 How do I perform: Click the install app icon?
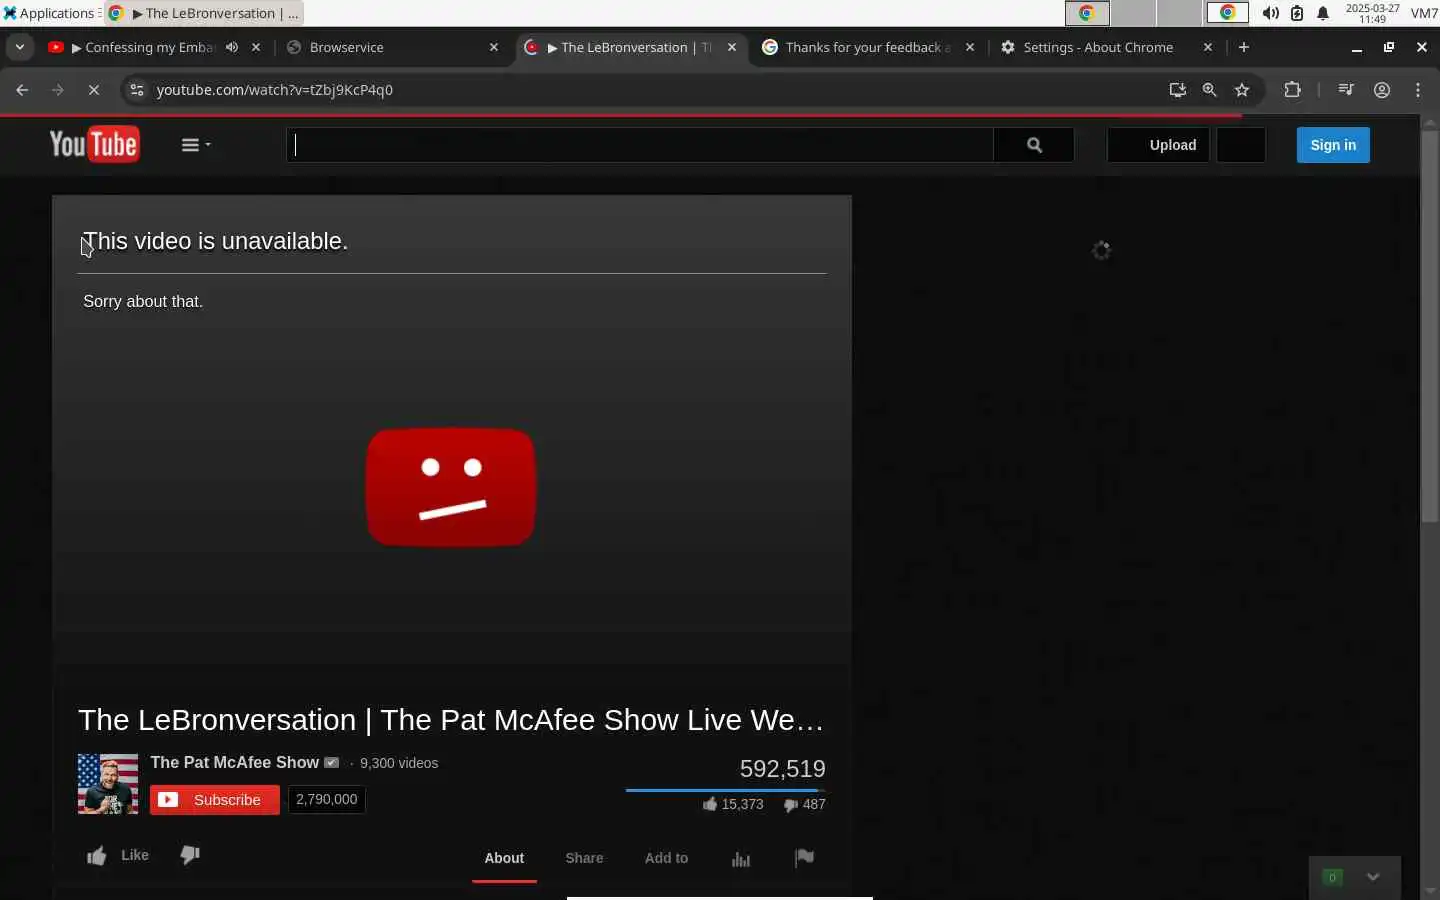1178,90
